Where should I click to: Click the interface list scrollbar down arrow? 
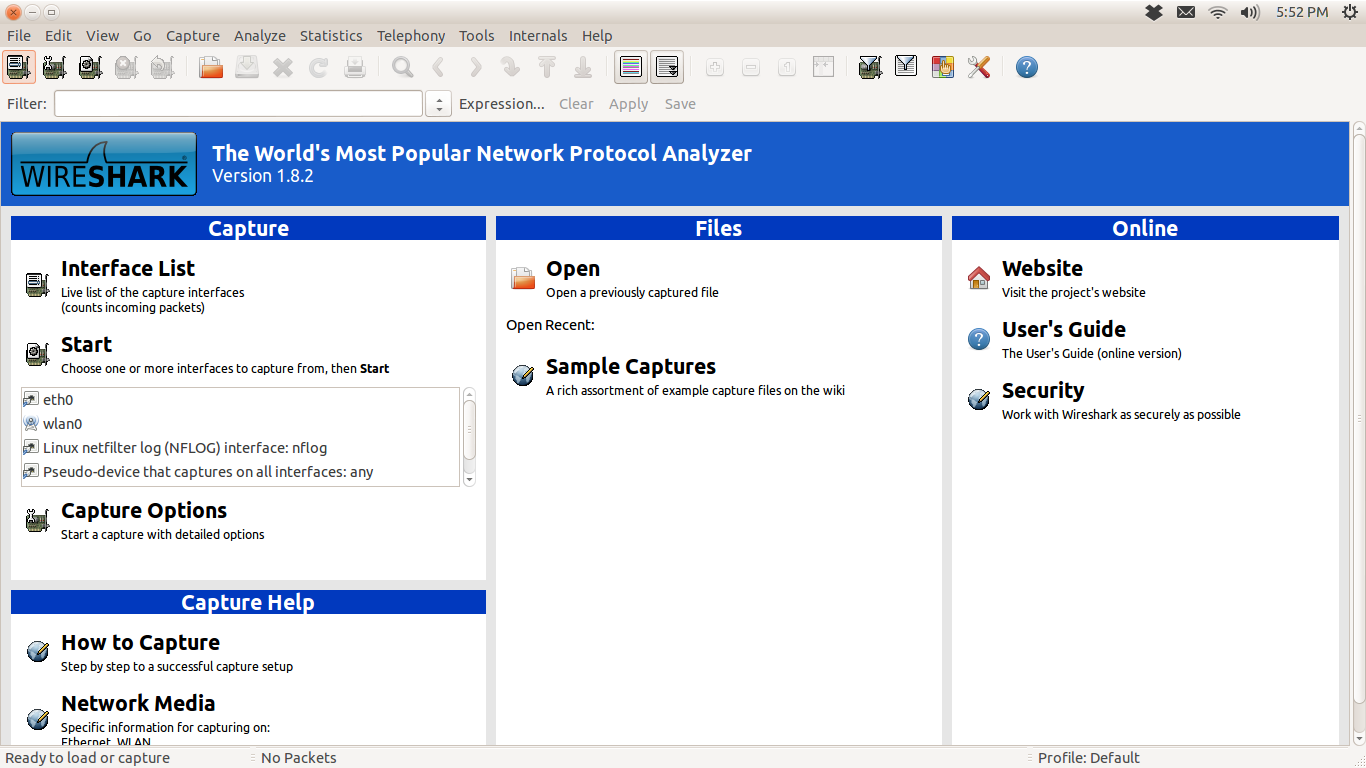point(470,480)
